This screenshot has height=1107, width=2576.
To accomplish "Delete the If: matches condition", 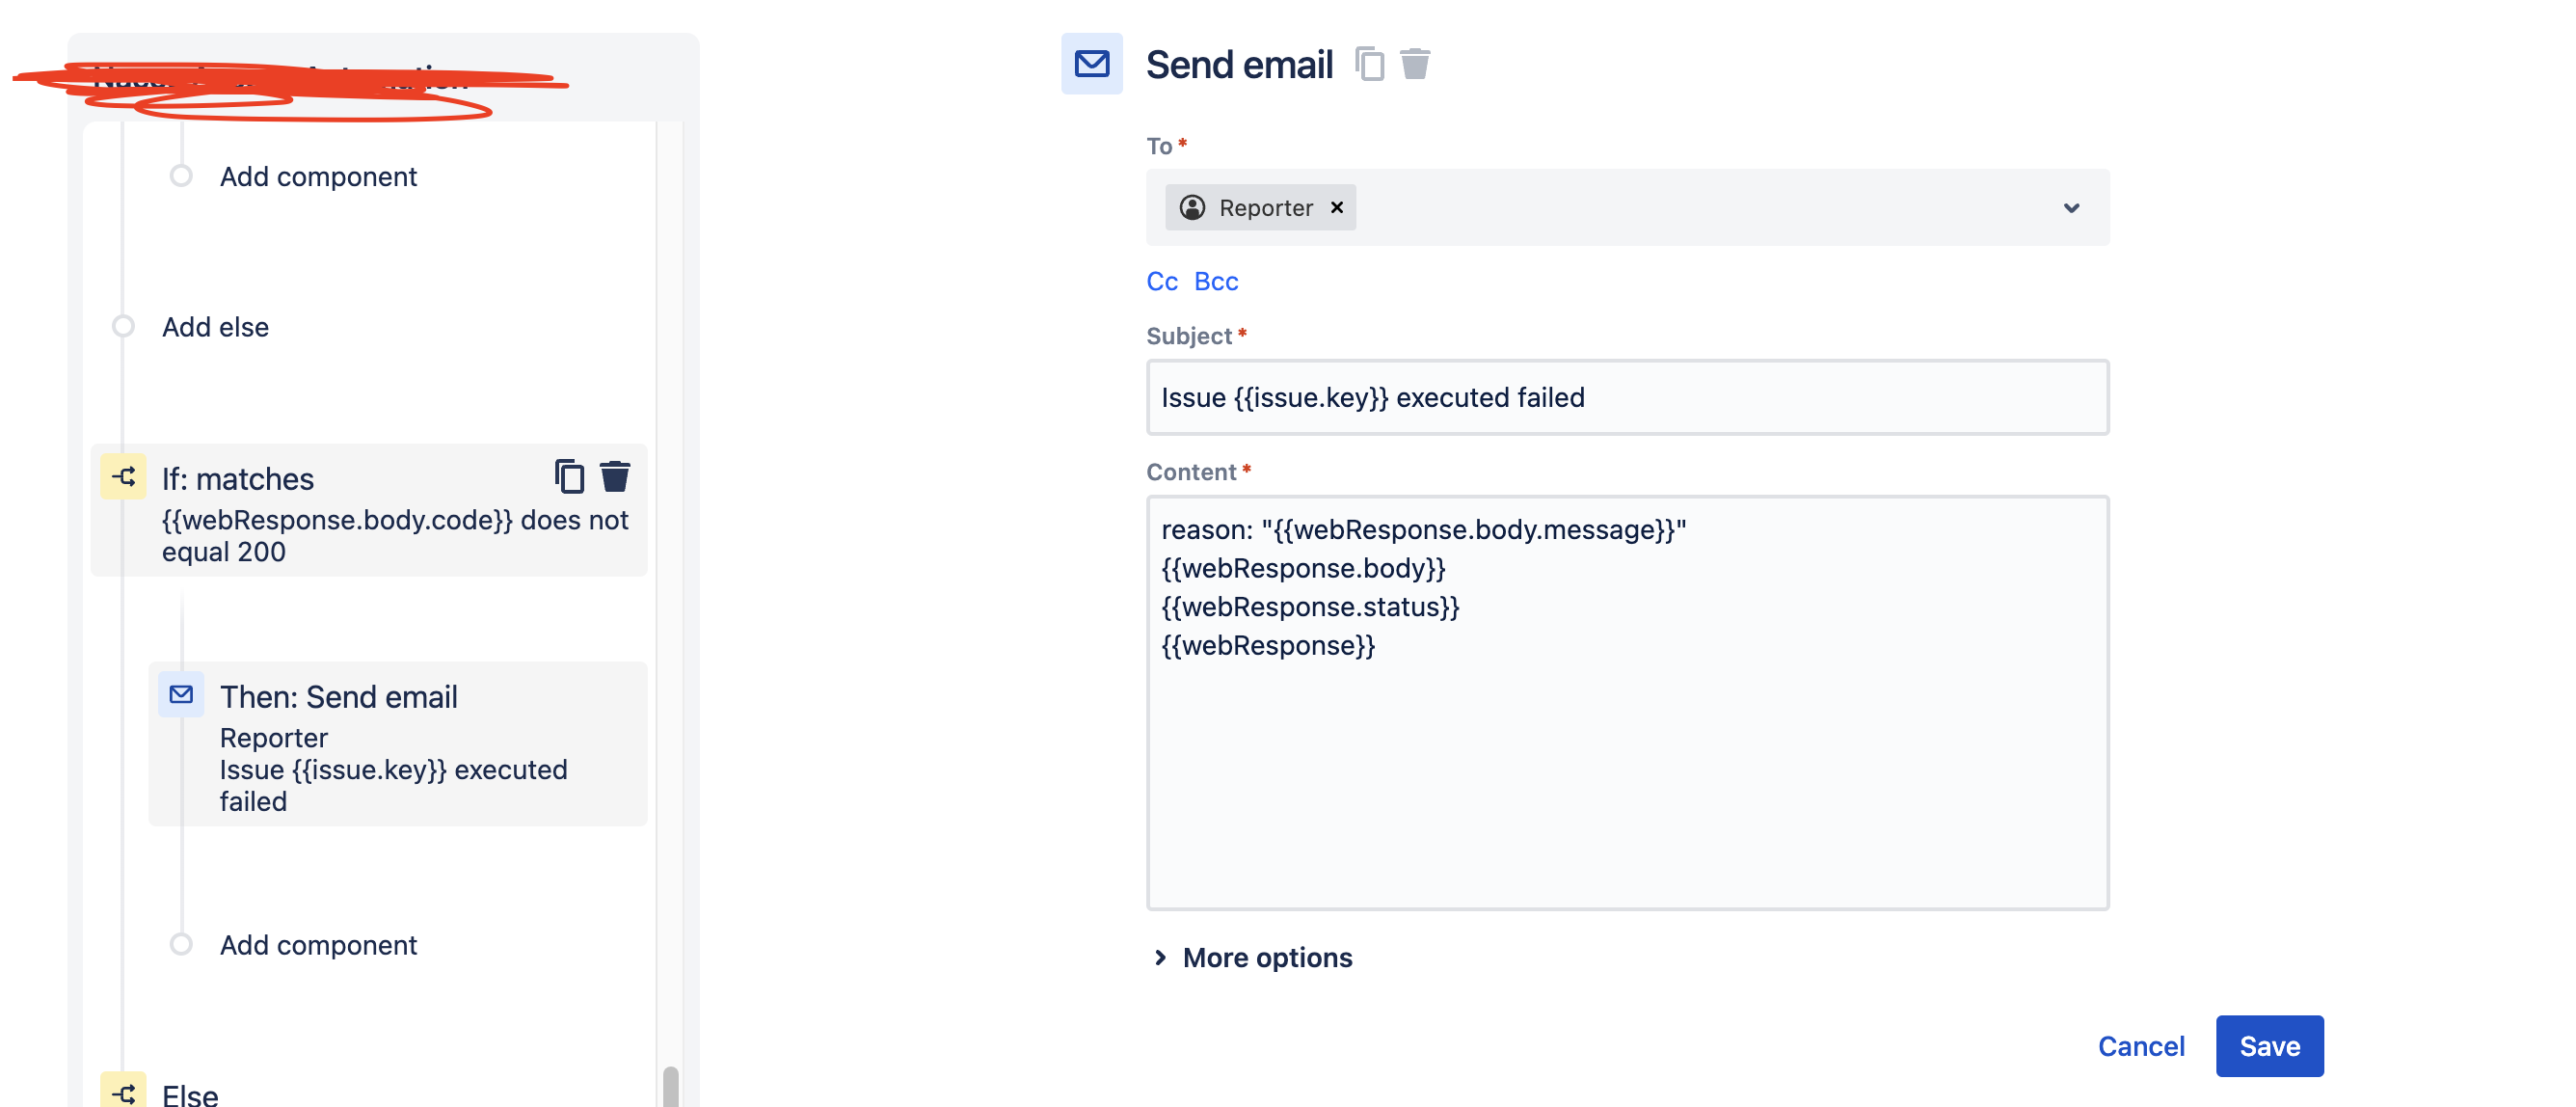I will 614,477.
